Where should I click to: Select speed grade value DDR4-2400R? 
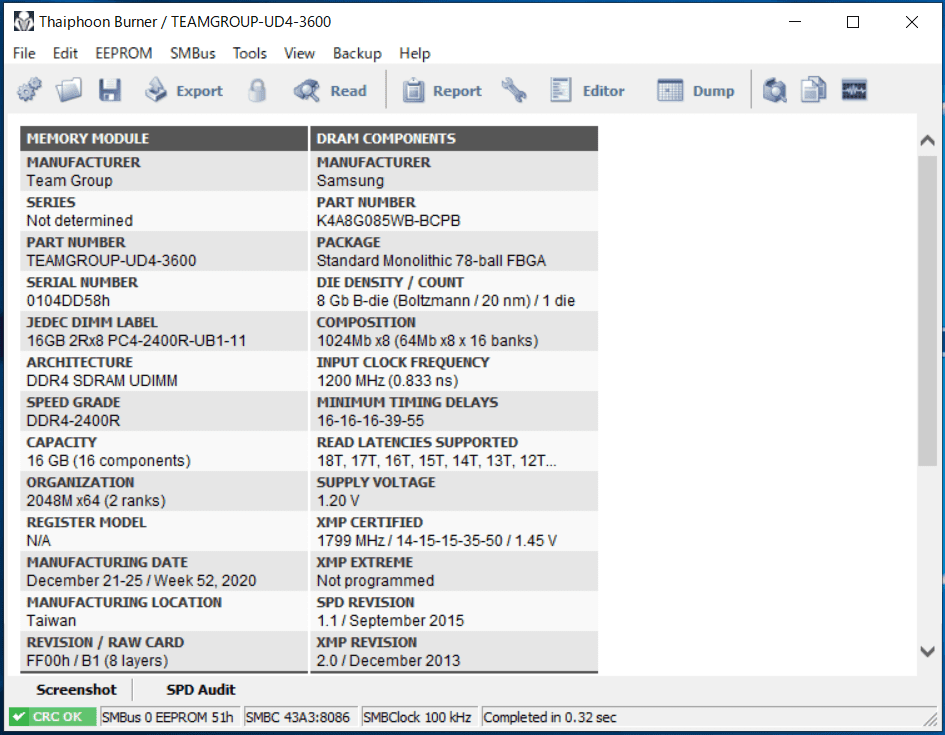coord(73,421)
